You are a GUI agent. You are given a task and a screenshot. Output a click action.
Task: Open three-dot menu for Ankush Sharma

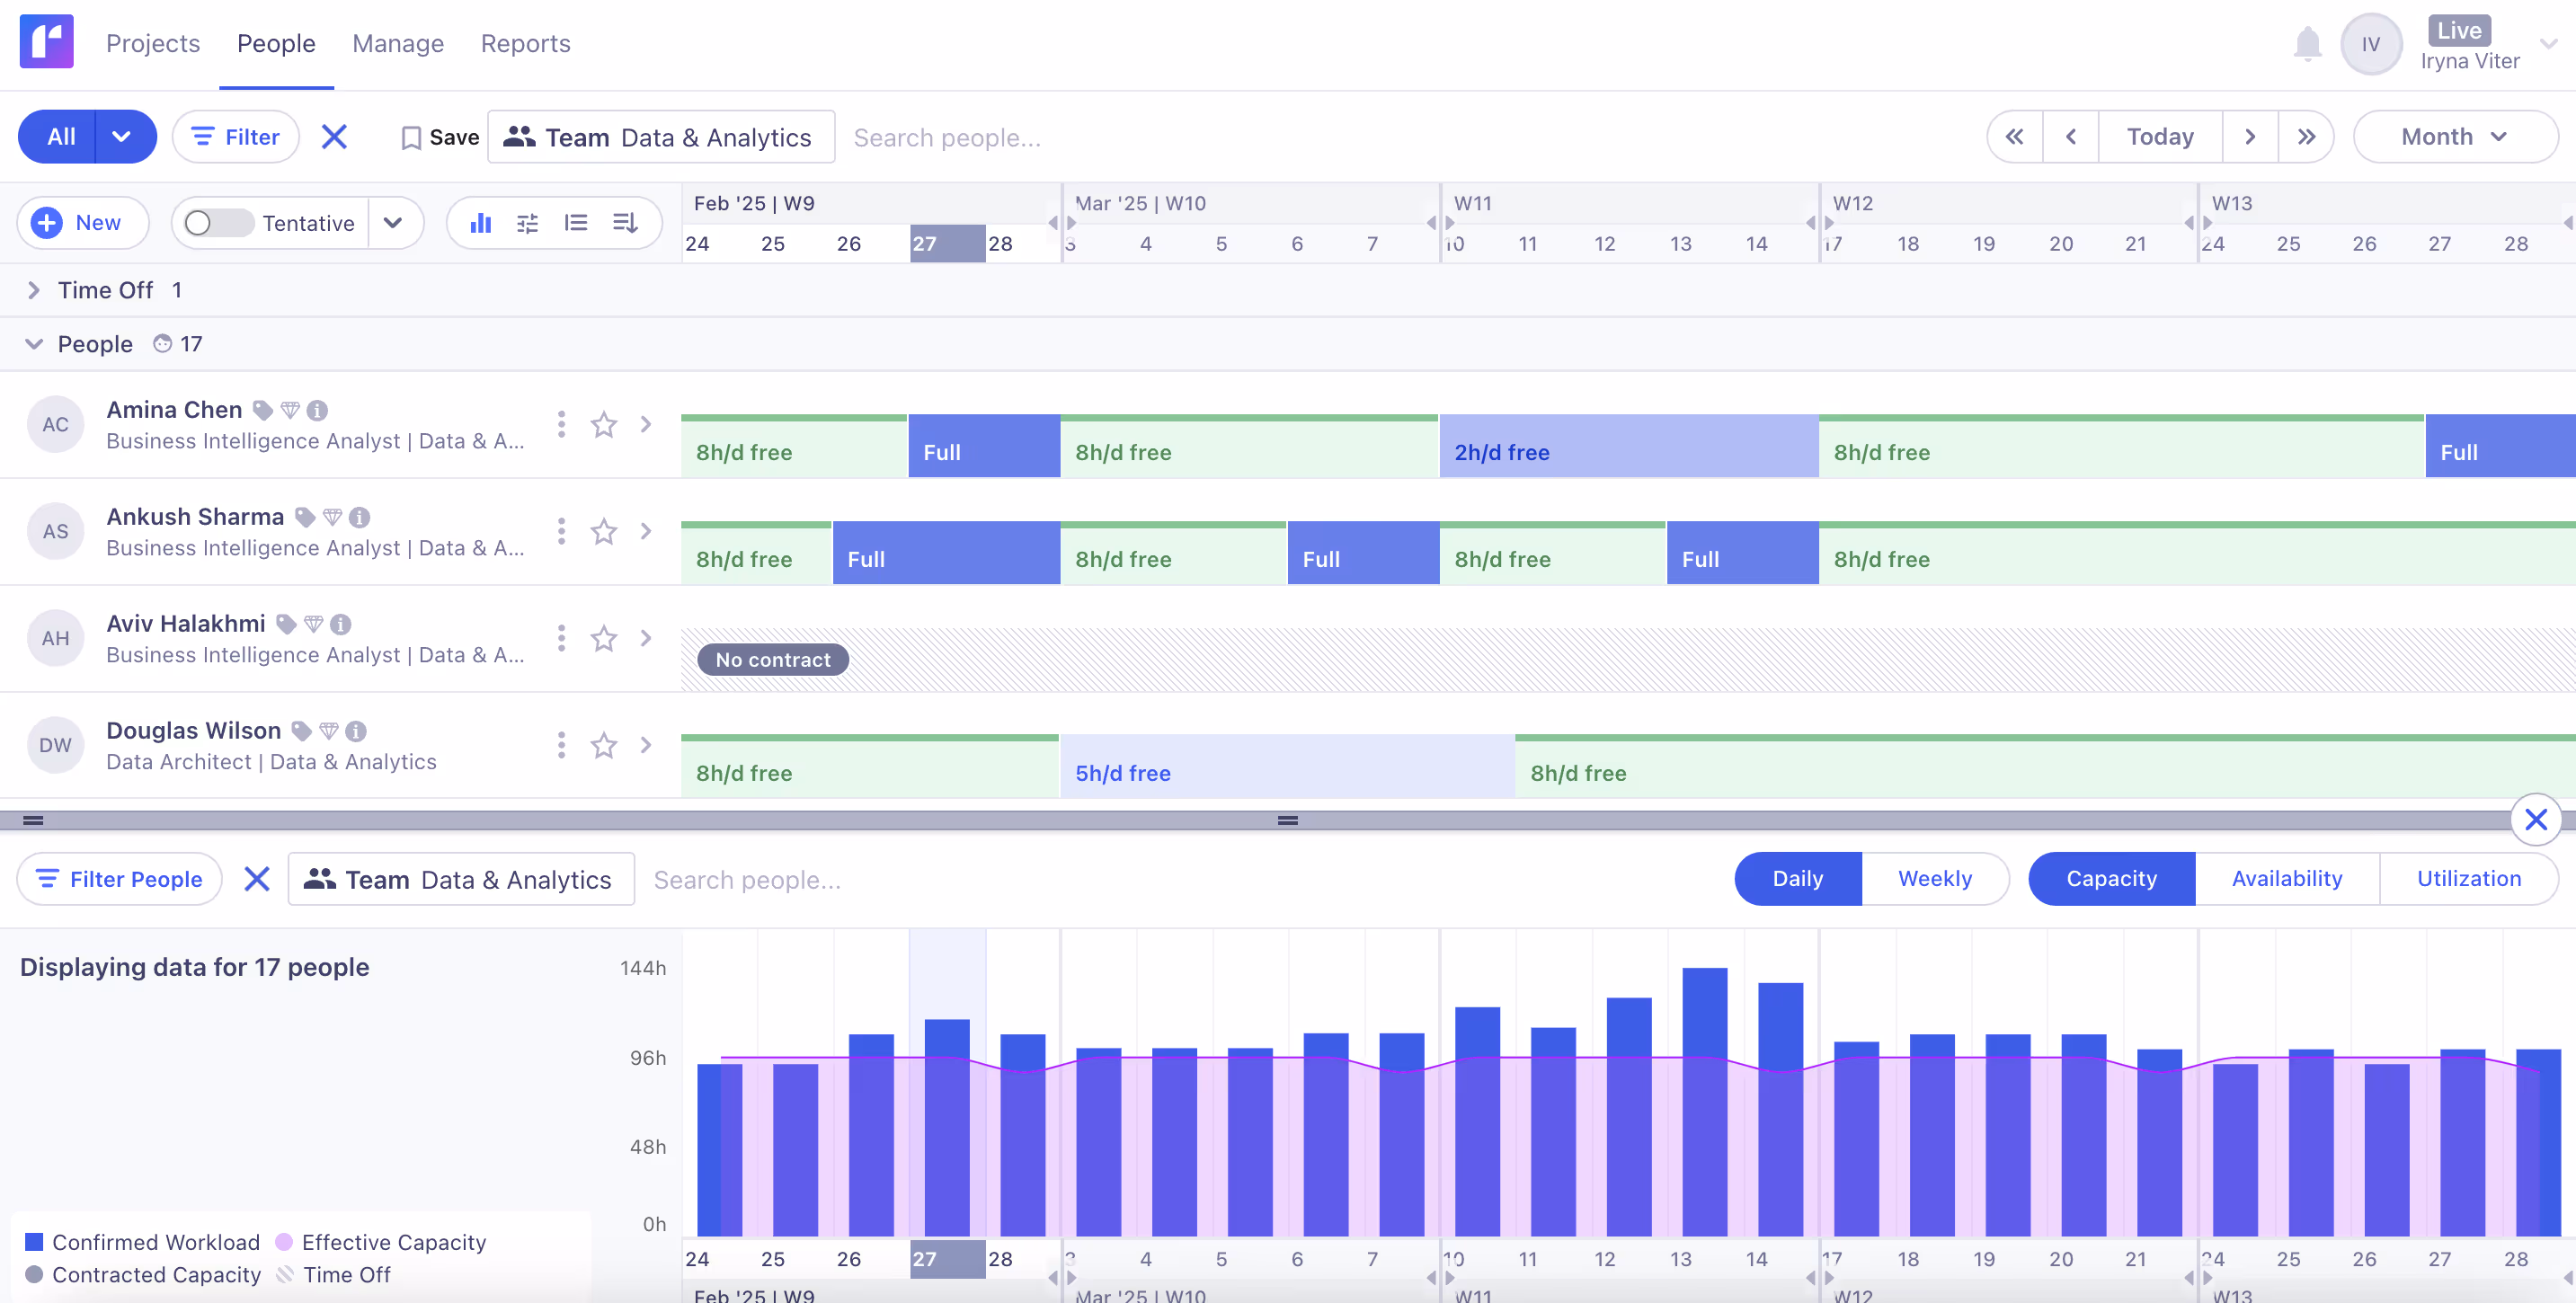click(x=561, y=531)
